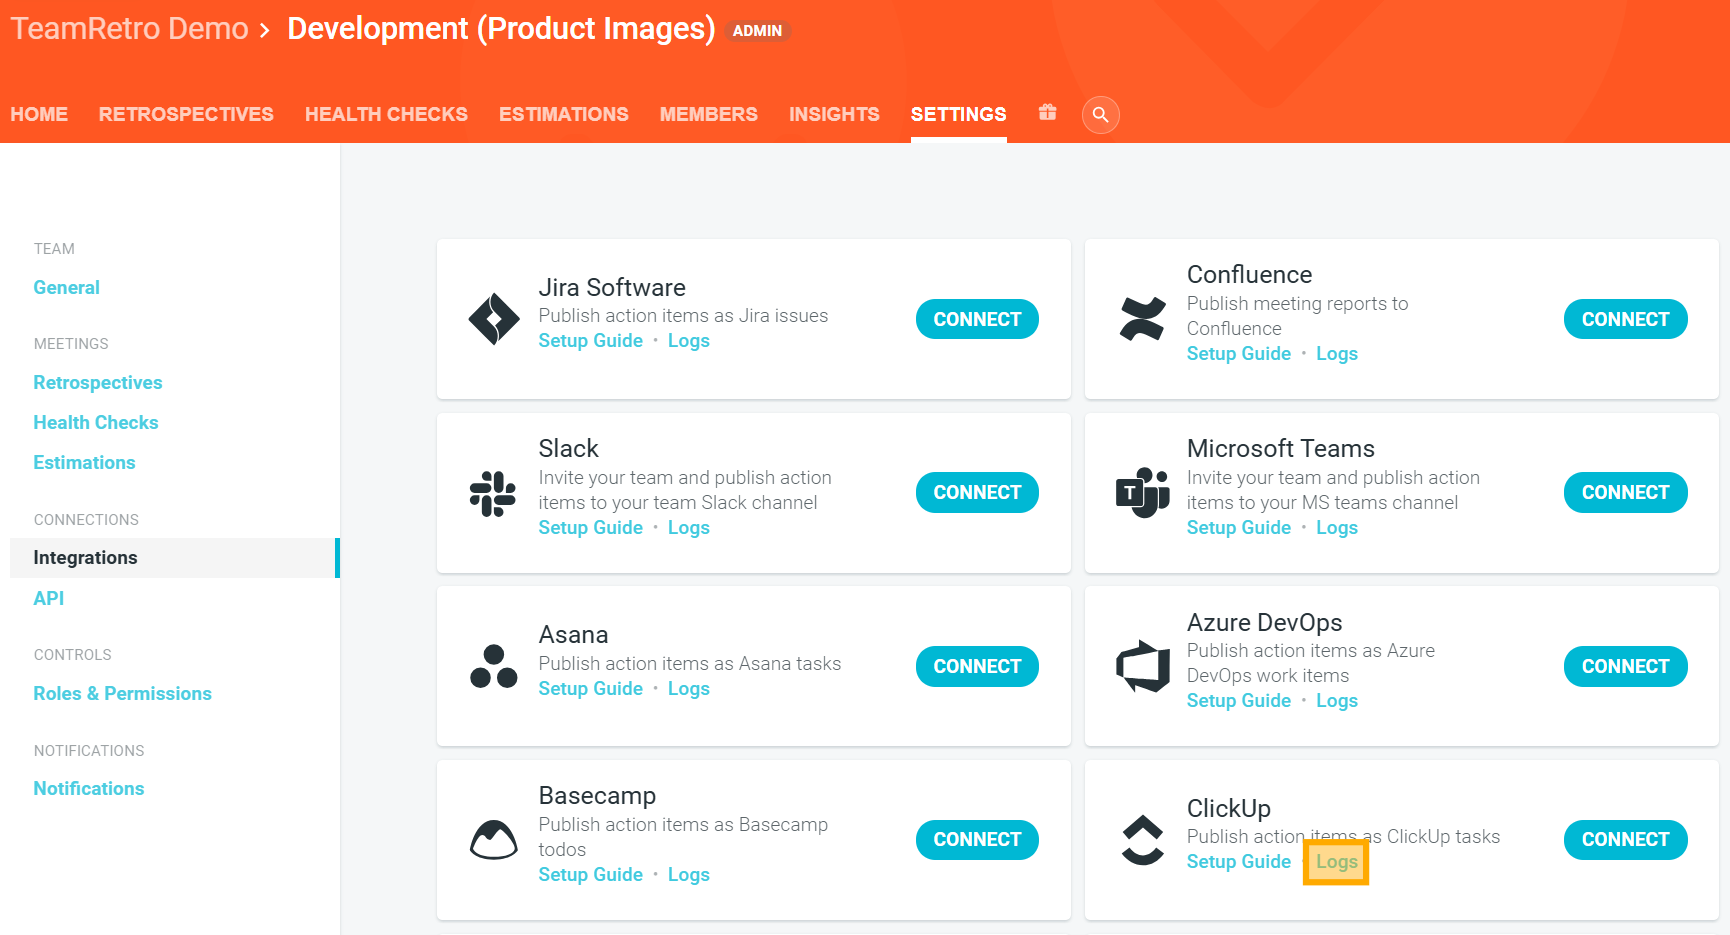This screenshot has height=935, width=1730.
Task: Connect the Slack integration
Action: click(x=977, y=492)
